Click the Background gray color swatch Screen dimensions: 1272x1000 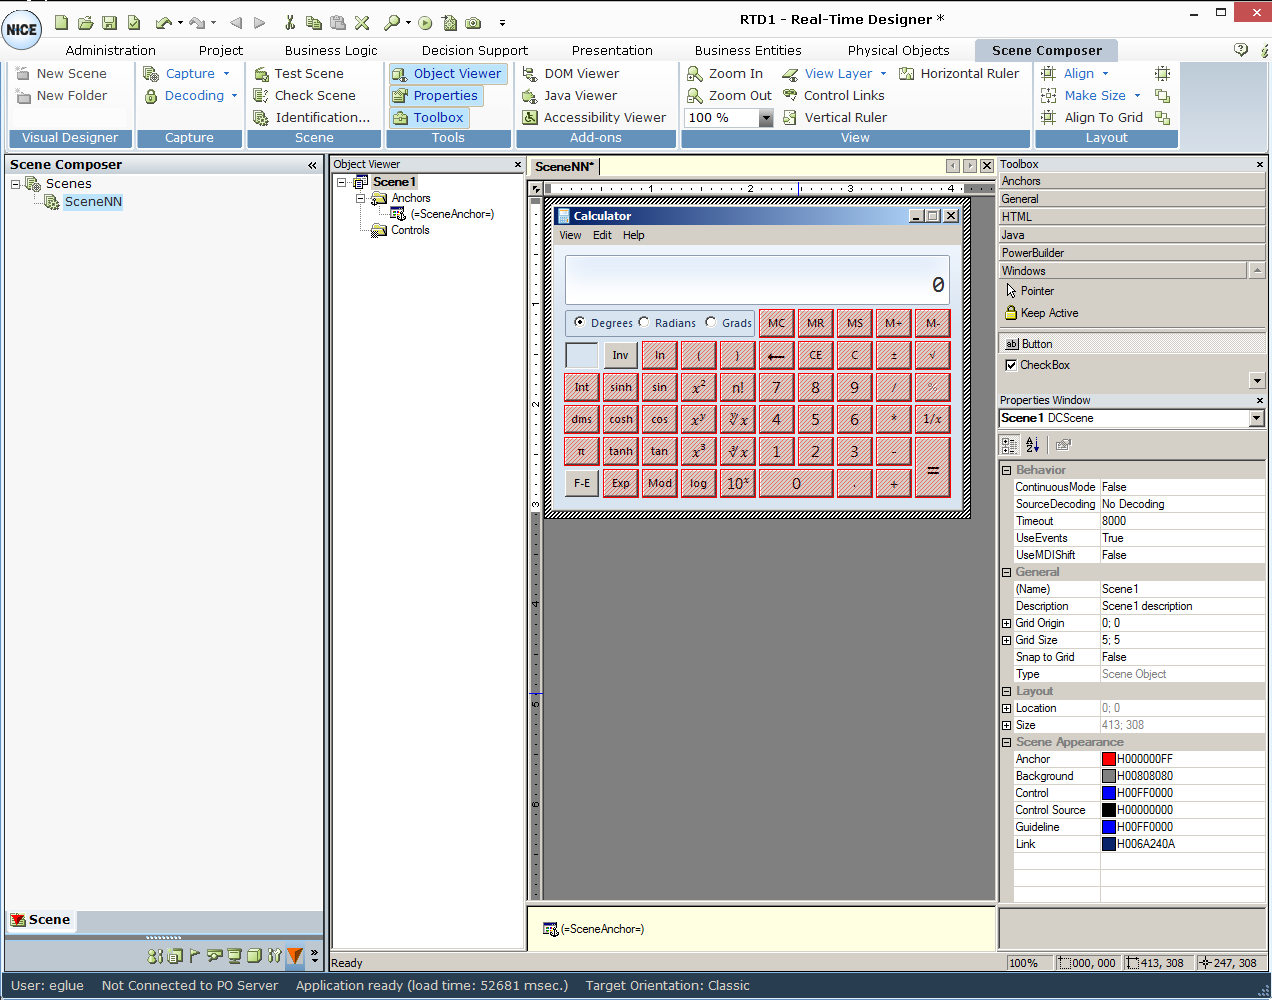click(1109, 776)
